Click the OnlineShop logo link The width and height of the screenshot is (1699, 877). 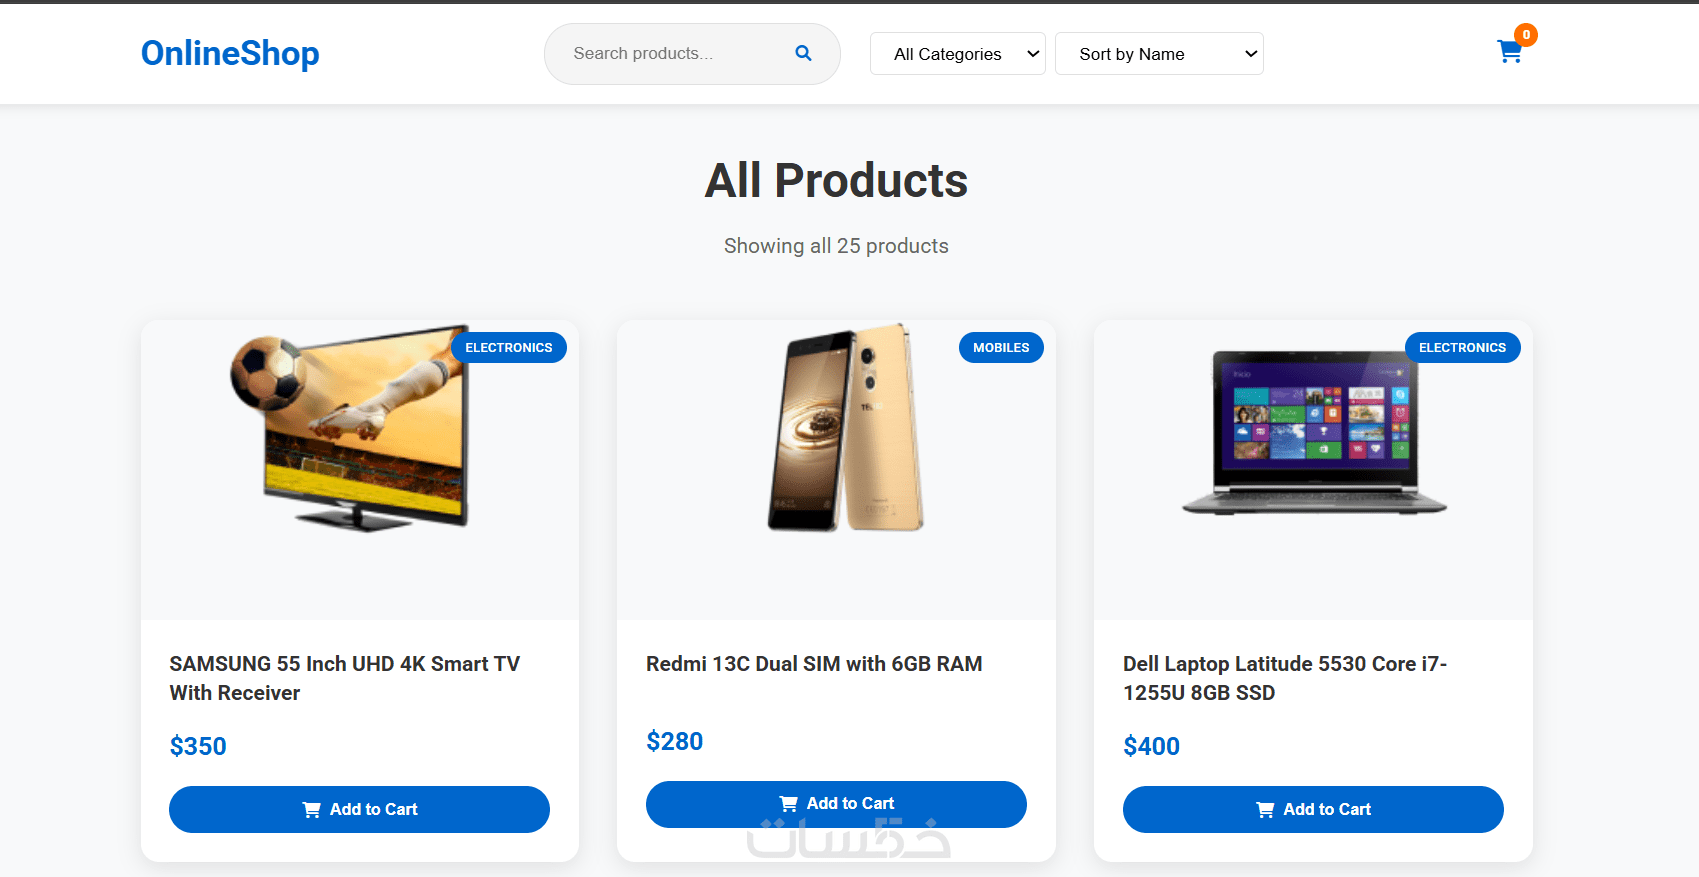(230, 53)
